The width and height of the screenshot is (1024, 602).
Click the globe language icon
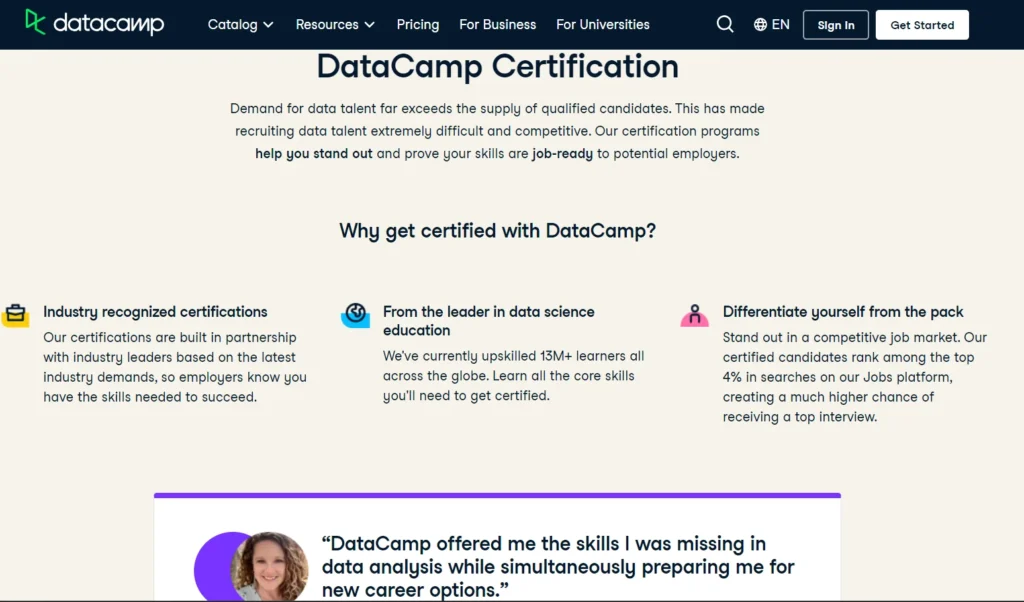click(760, 24)
